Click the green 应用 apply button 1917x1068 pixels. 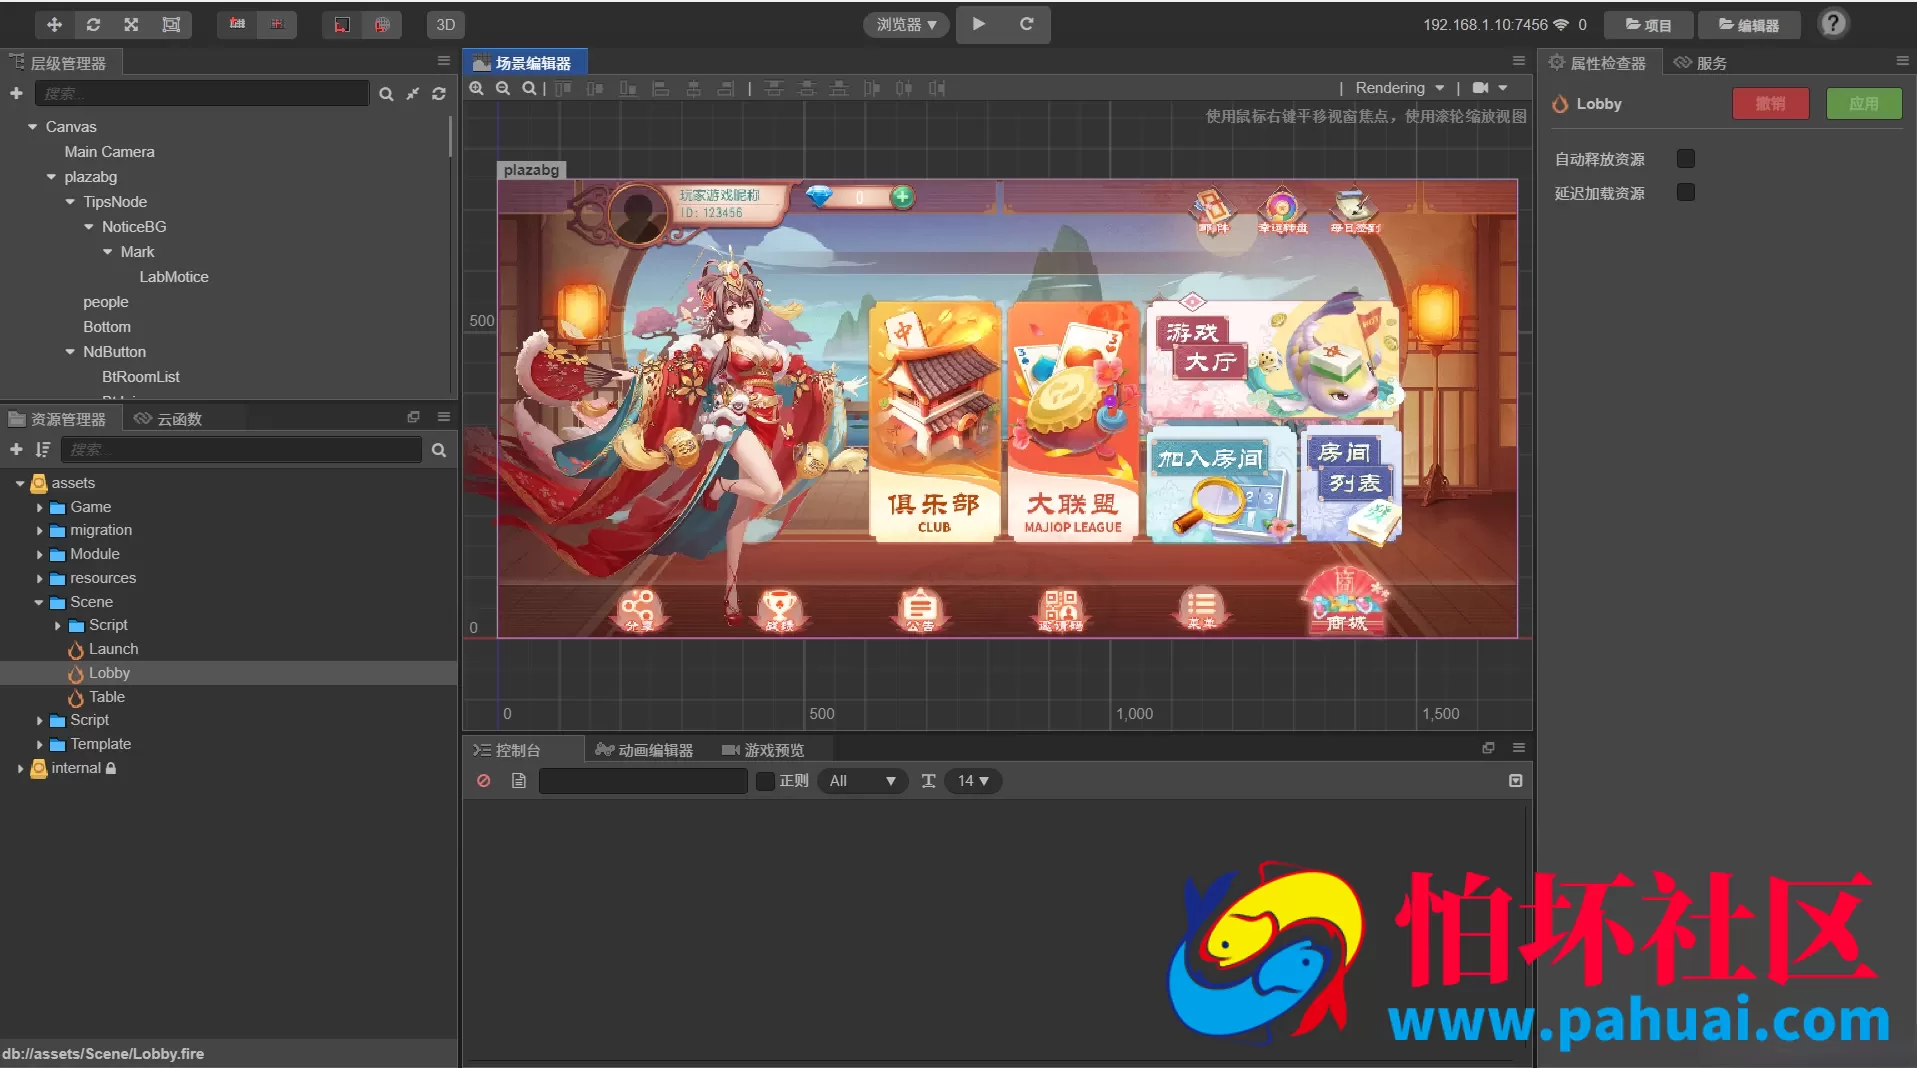click(x=1863, y=103)
